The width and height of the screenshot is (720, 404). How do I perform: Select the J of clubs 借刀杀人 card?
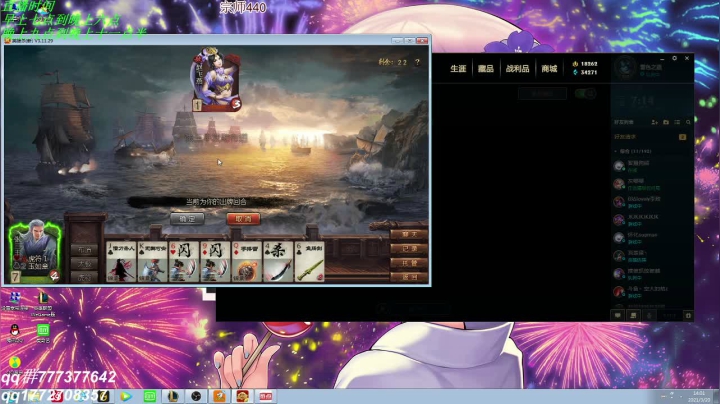point(121,262)
